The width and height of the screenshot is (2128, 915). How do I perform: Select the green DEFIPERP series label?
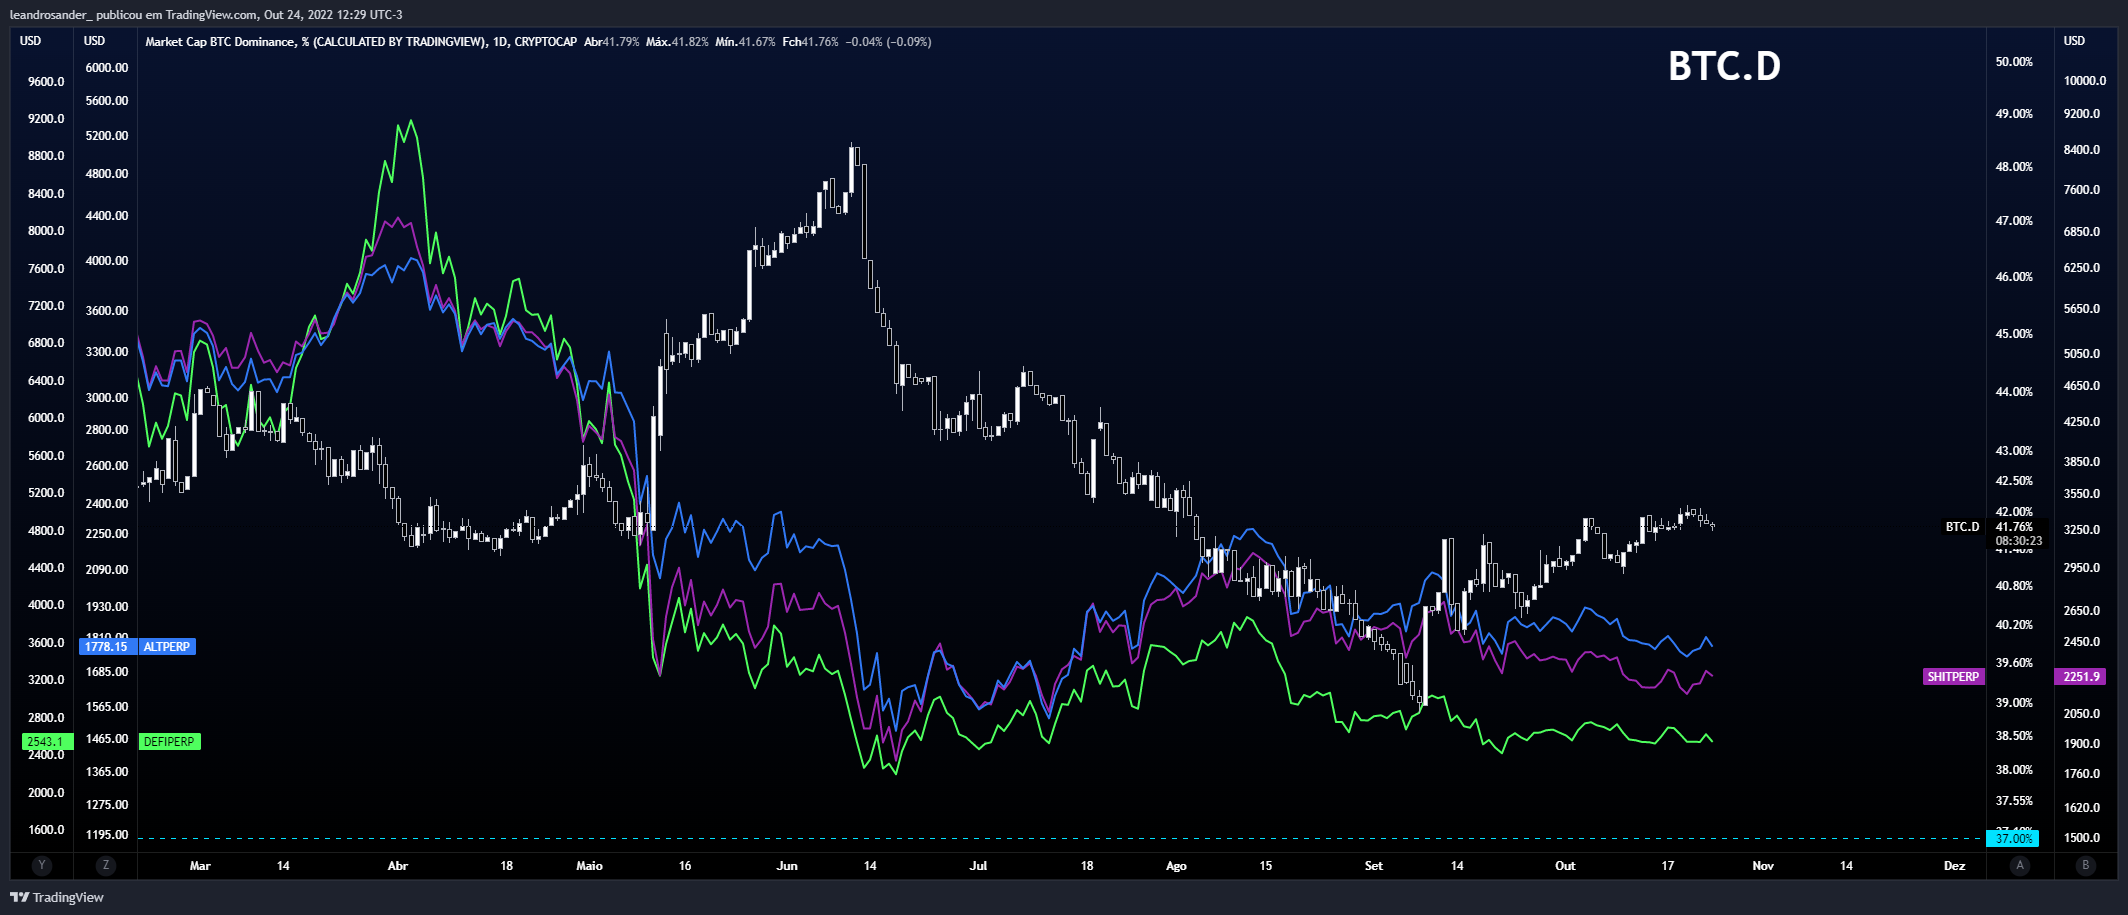[169, 742]
